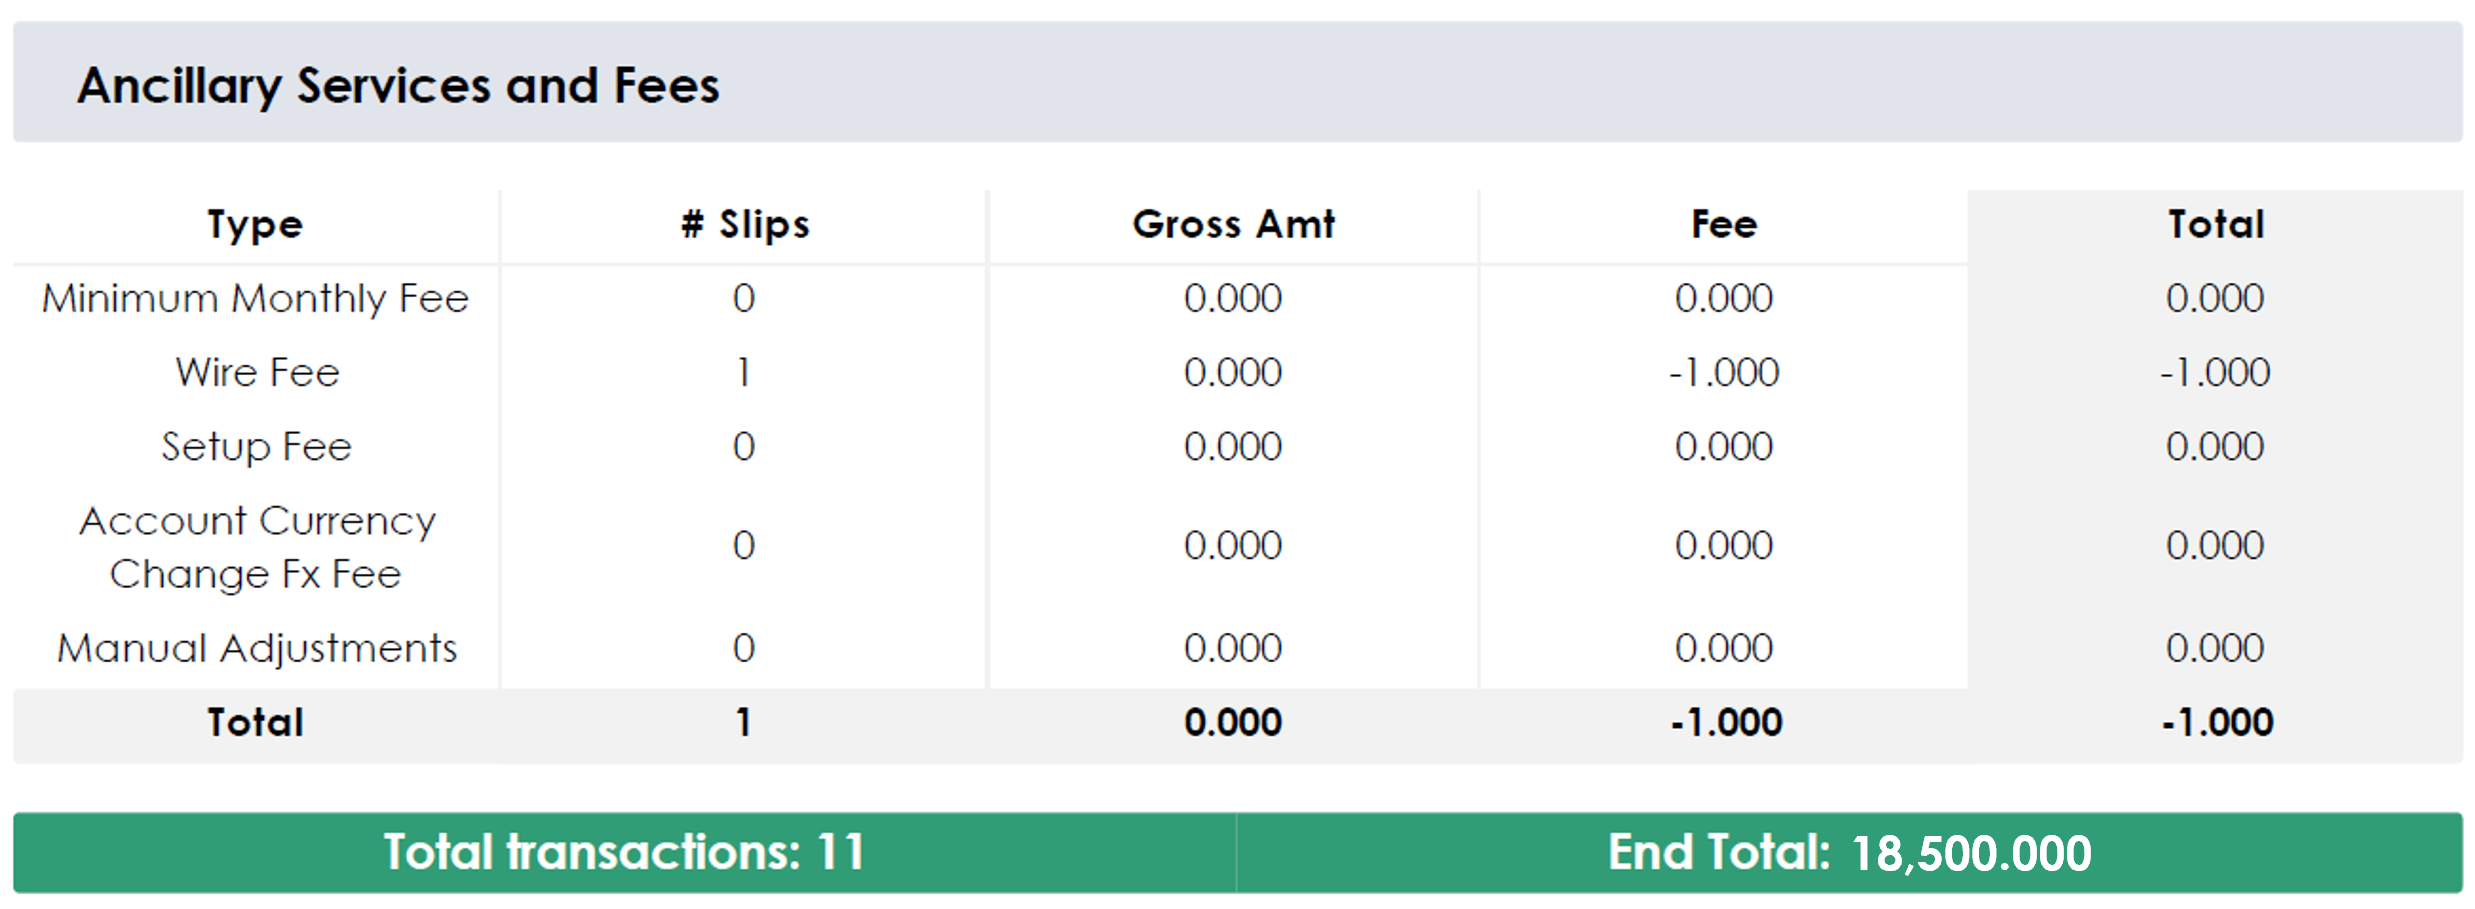Click the Setup Fee row label
The height and width of the screenshot is (909, 2475).
click(x=257, y=447)
